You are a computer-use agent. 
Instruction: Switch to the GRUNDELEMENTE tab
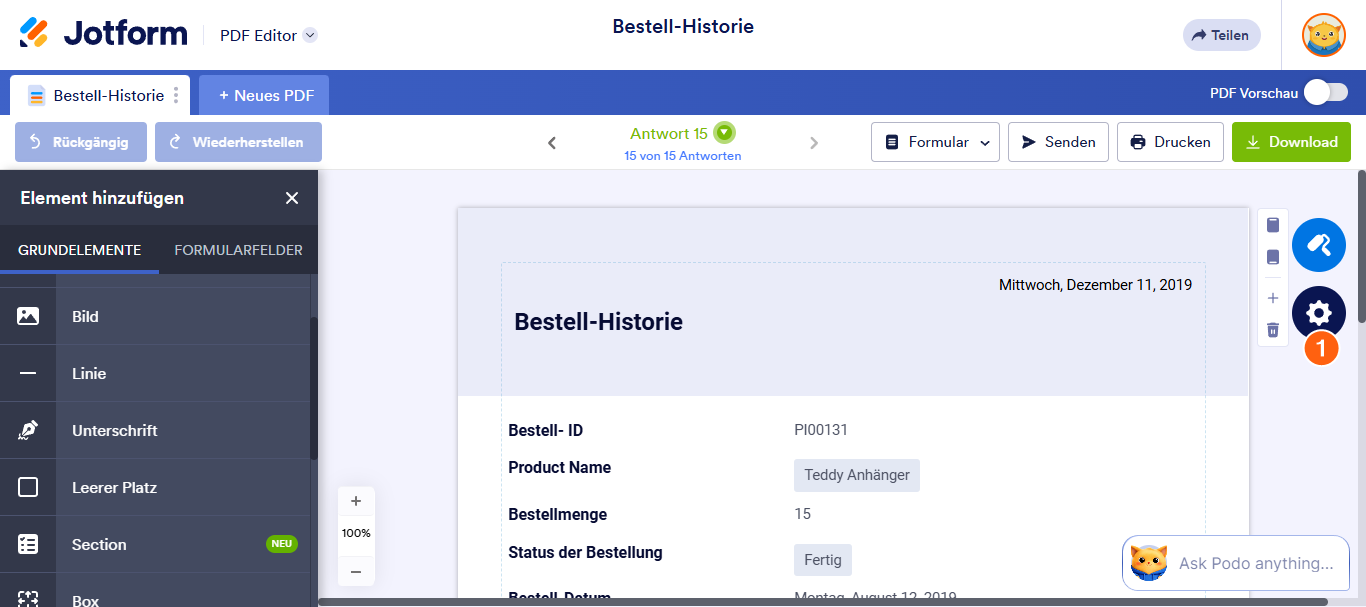click(x=79, y=250)
